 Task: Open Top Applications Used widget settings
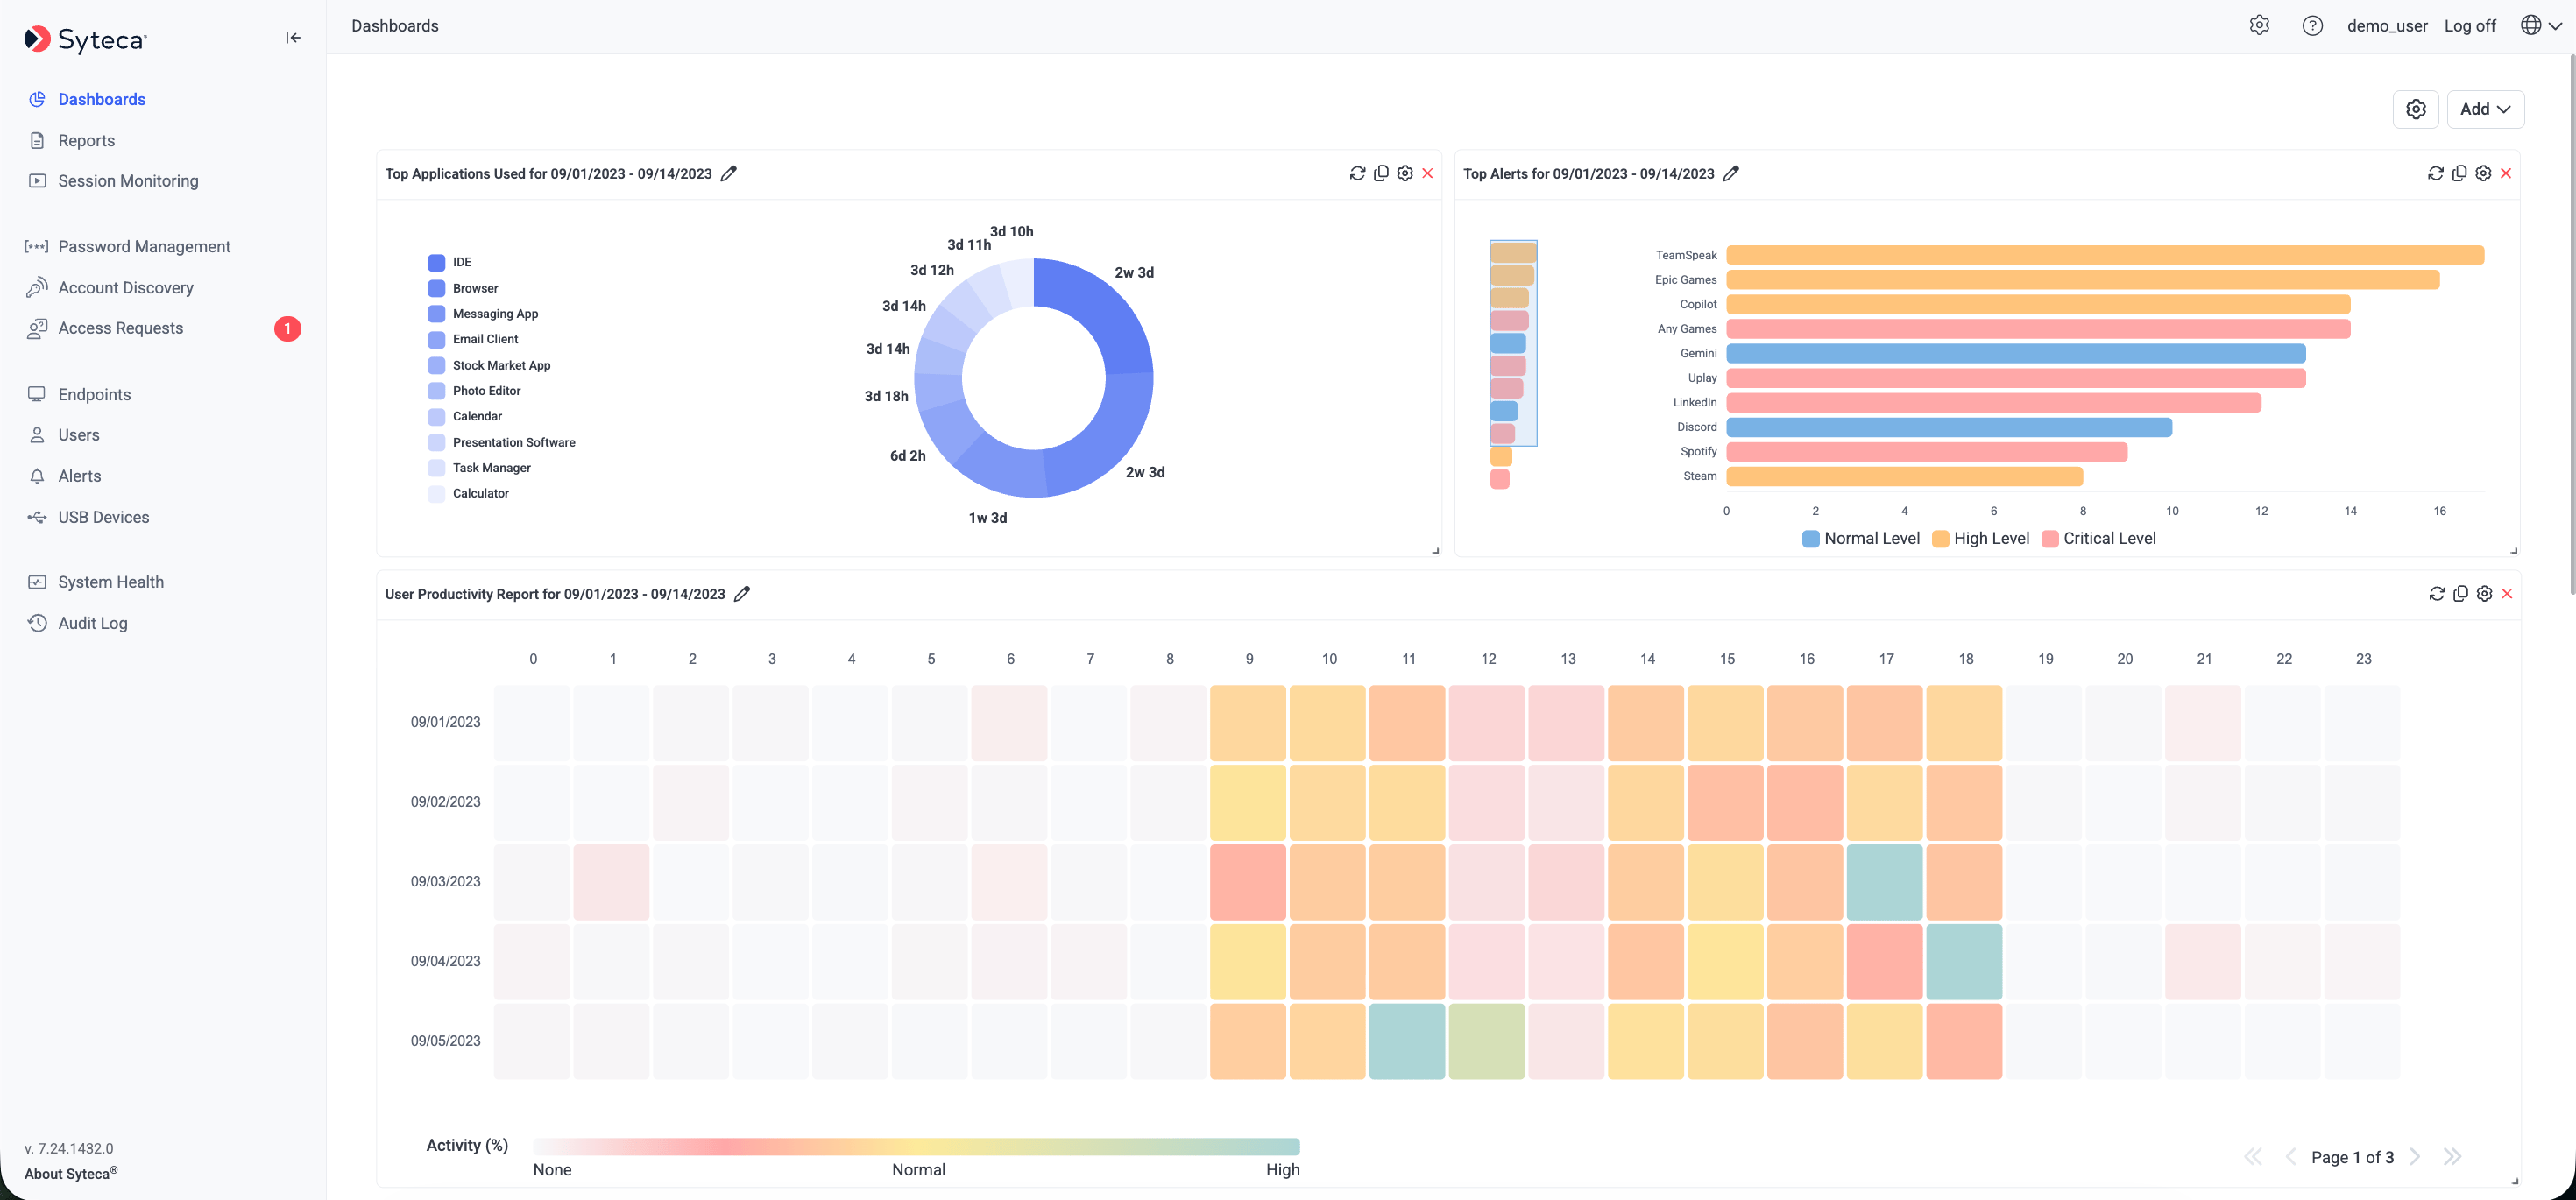1405,173
